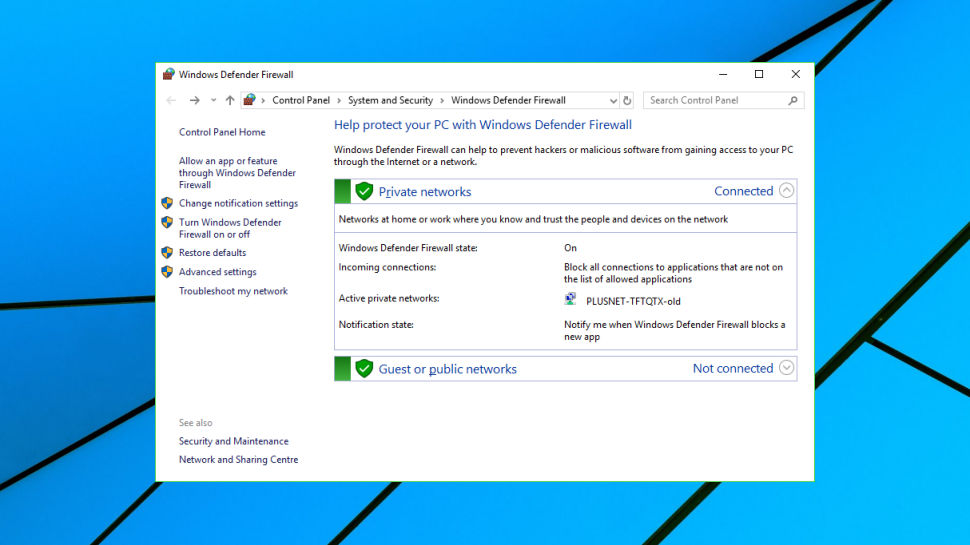Click Guest or public networks heading
Screen dimensions: 970x545
pyautogui.click(x=447, y=369)
